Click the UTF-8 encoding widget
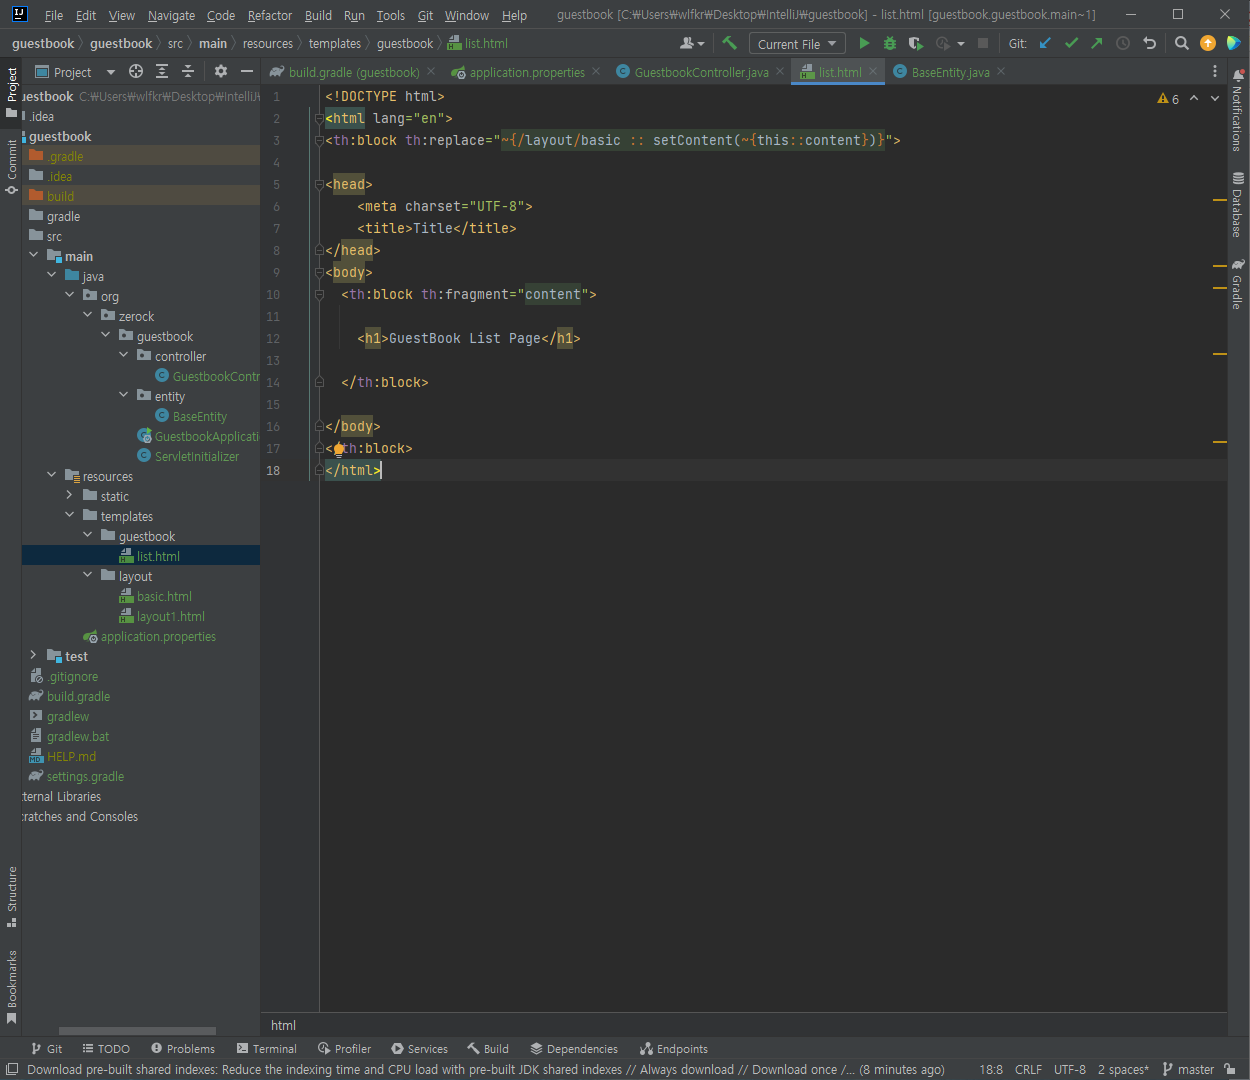Image resolution: width=1250 pixels, height=1080 pixels. [x=1070, y=1069]
